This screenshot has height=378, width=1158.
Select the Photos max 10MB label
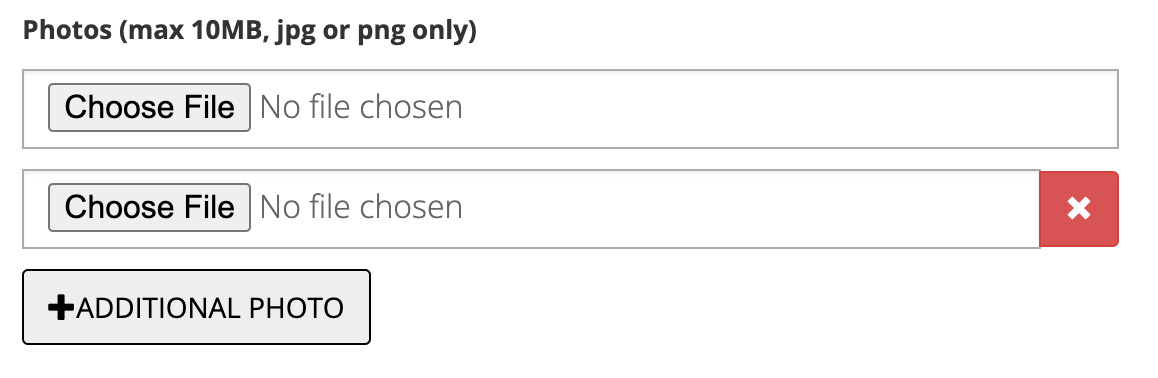coord(250,31)
